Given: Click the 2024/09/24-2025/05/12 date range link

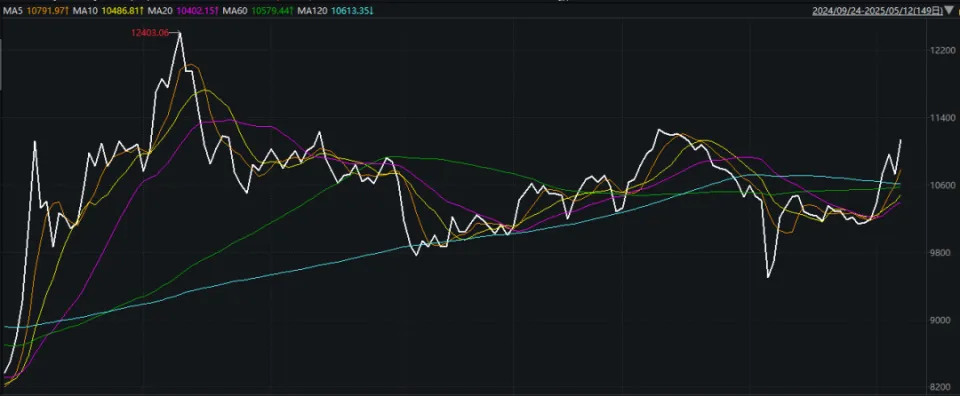Looking at the screenshot, I should click(877, 11).
